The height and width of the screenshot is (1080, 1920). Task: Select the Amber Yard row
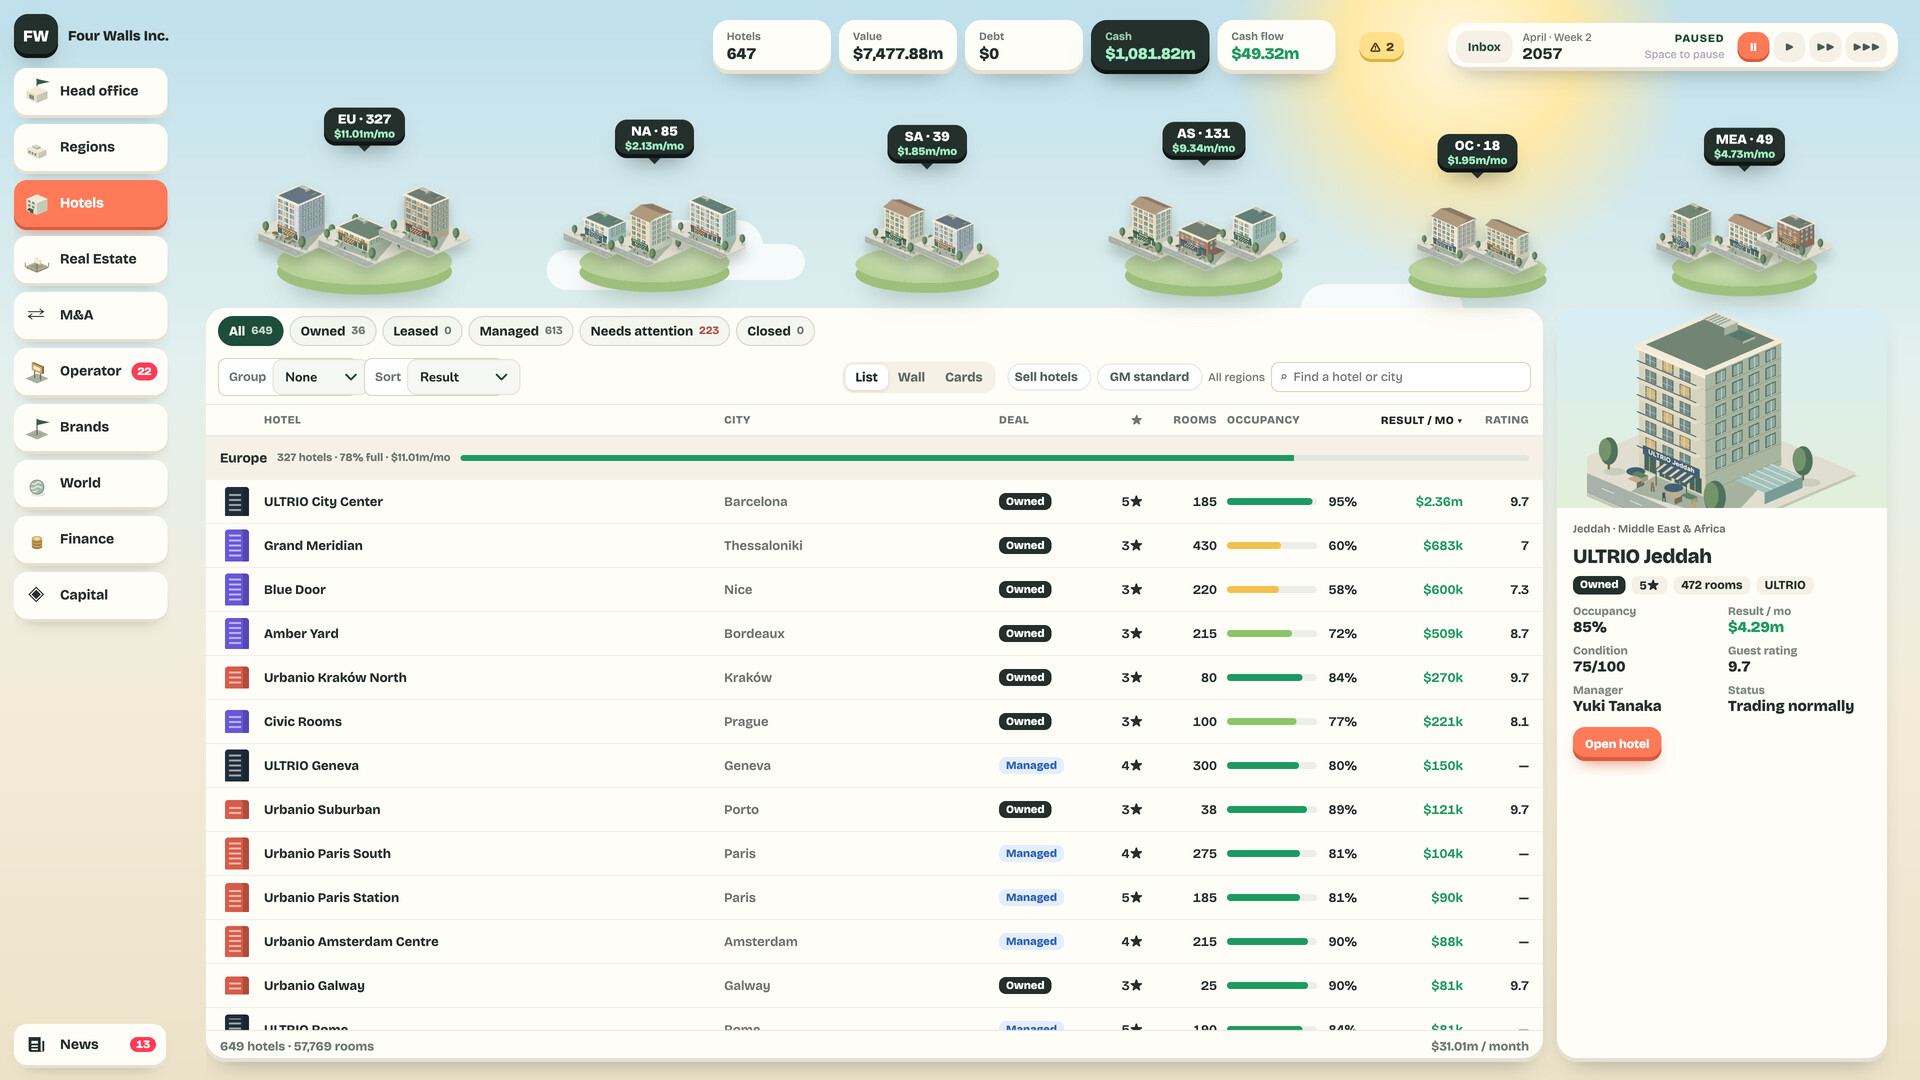tap(874, 634)
